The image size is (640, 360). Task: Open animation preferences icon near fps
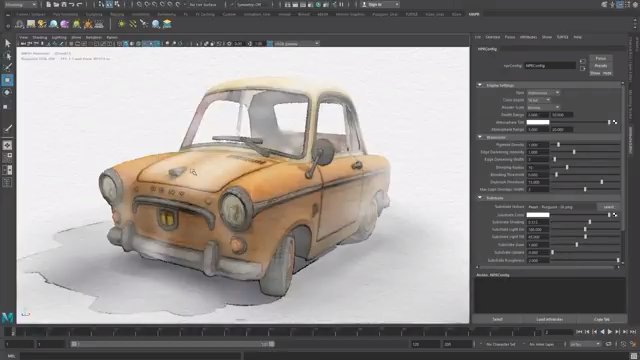click(x=633, y=344)
